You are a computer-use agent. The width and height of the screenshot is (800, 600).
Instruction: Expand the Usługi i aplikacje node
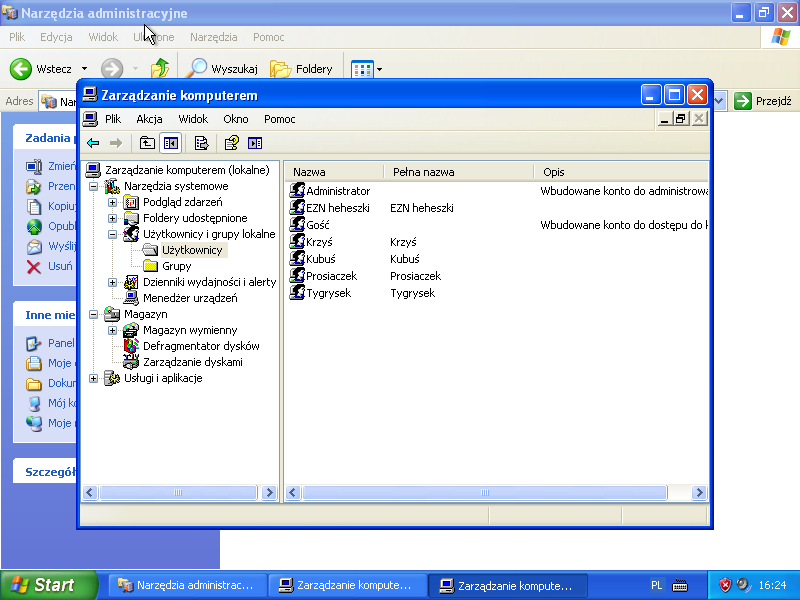(x=94, y=378)
